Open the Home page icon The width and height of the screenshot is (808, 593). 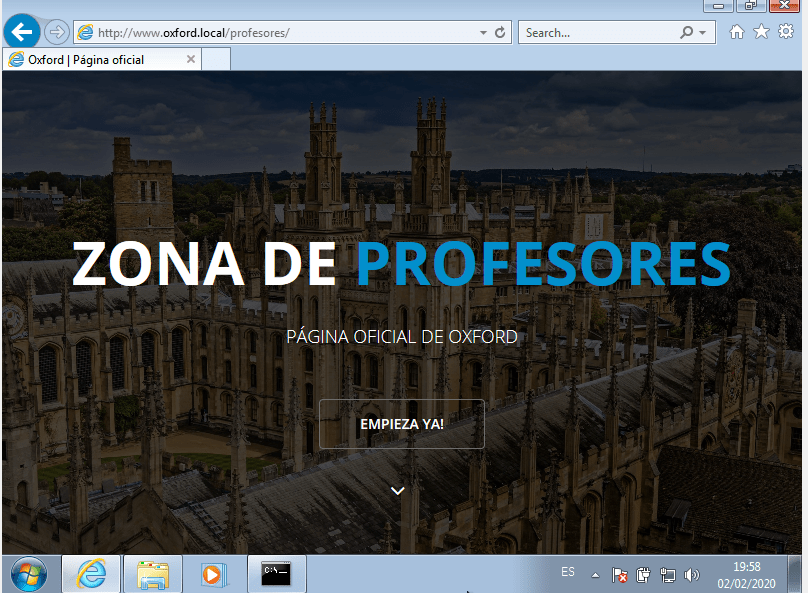tap(737, 32)
